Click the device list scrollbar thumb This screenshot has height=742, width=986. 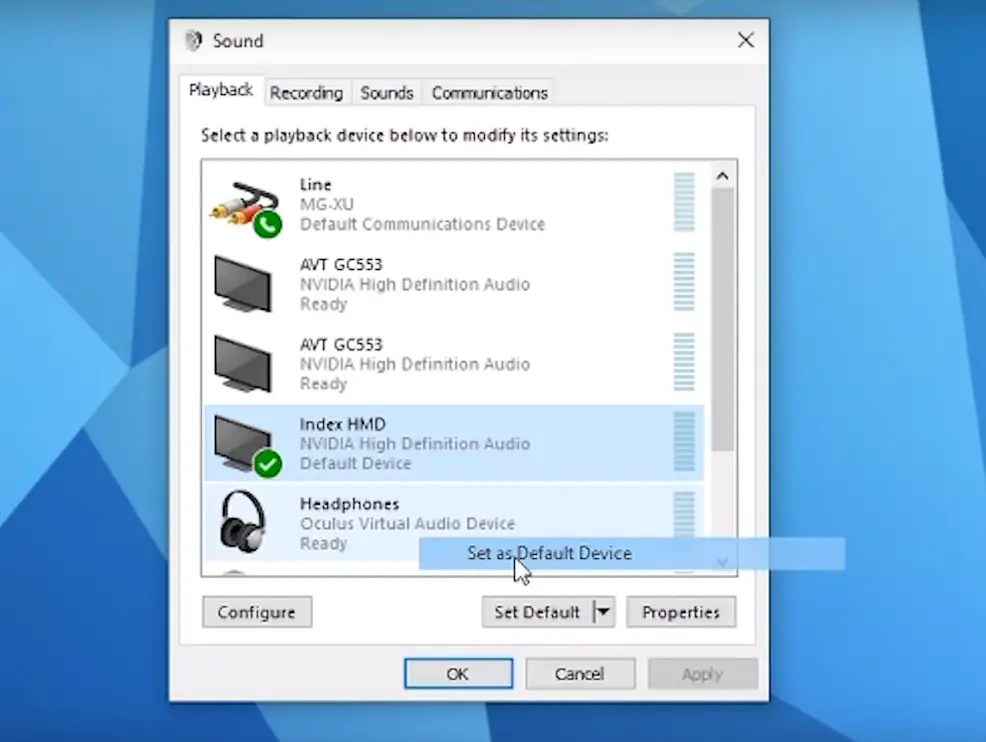click(x=723, y=319)
